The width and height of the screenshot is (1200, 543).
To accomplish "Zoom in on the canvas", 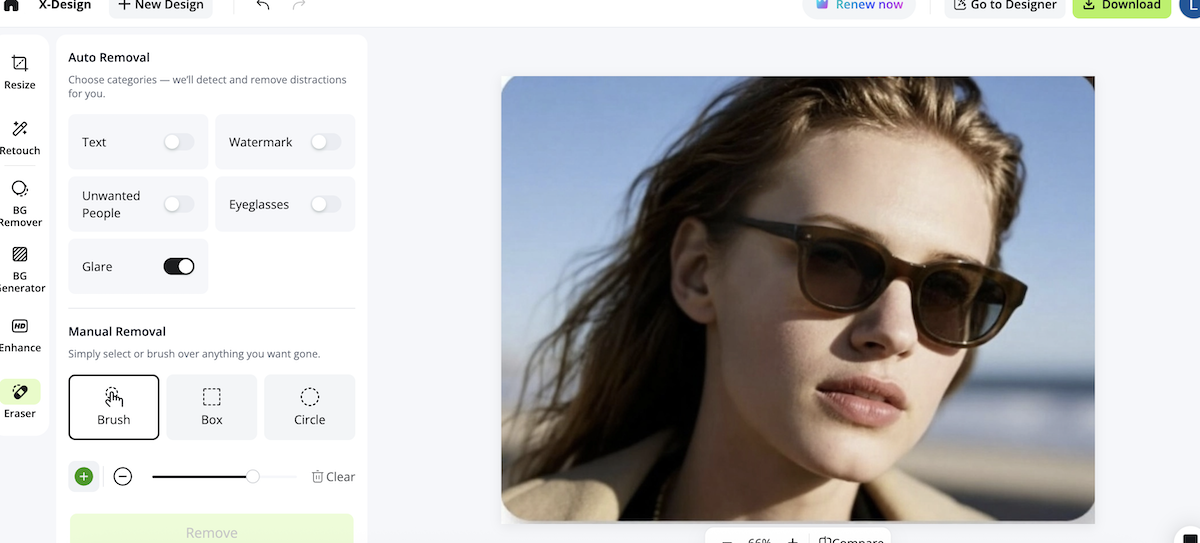I will pyautogui.click(x=792, y=540).
